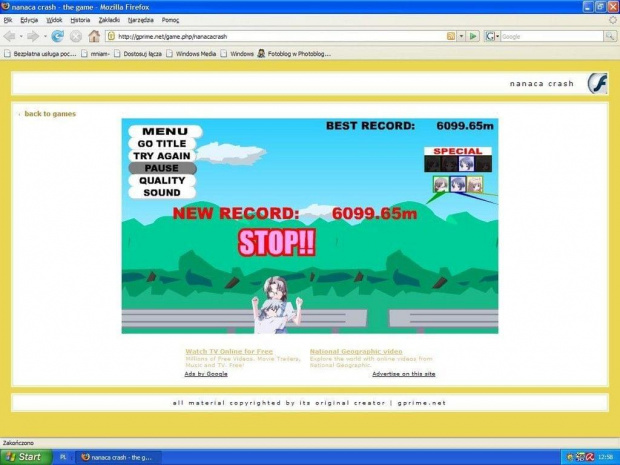The width and height of the screenshot is (620, 465).
Task: Click the MENU button in game
Action: tap(165, 131)
